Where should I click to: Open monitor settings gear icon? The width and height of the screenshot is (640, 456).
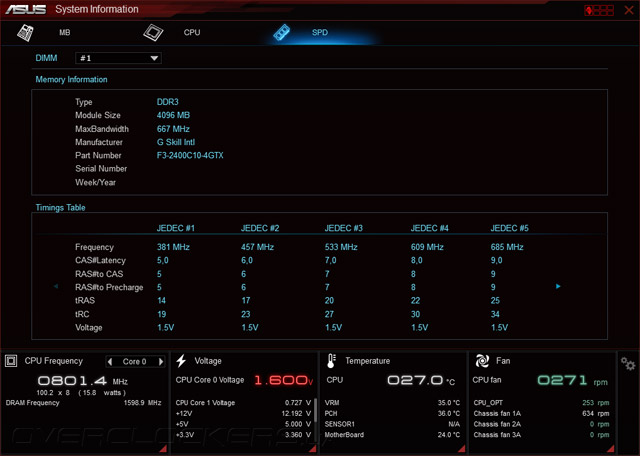pos(628,363)
